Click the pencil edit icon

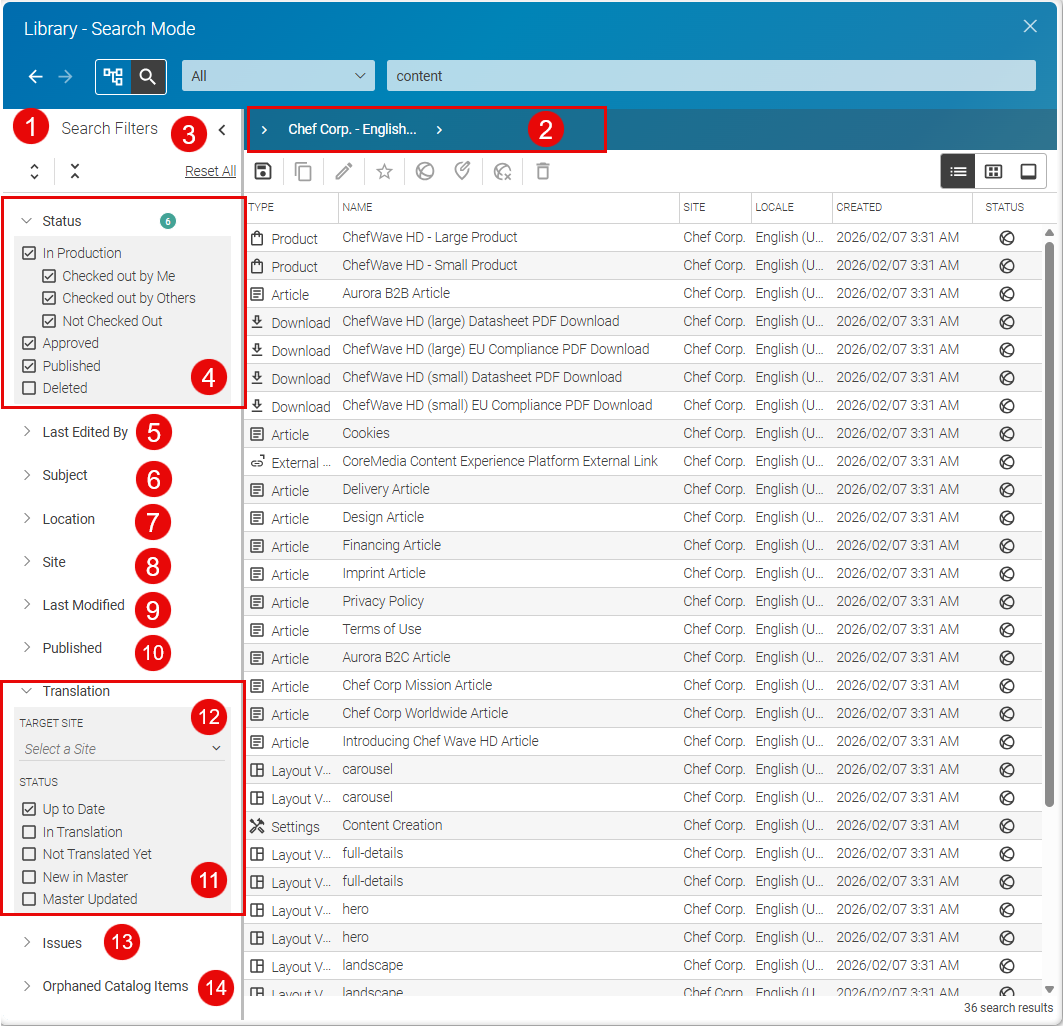coord(344,171)
